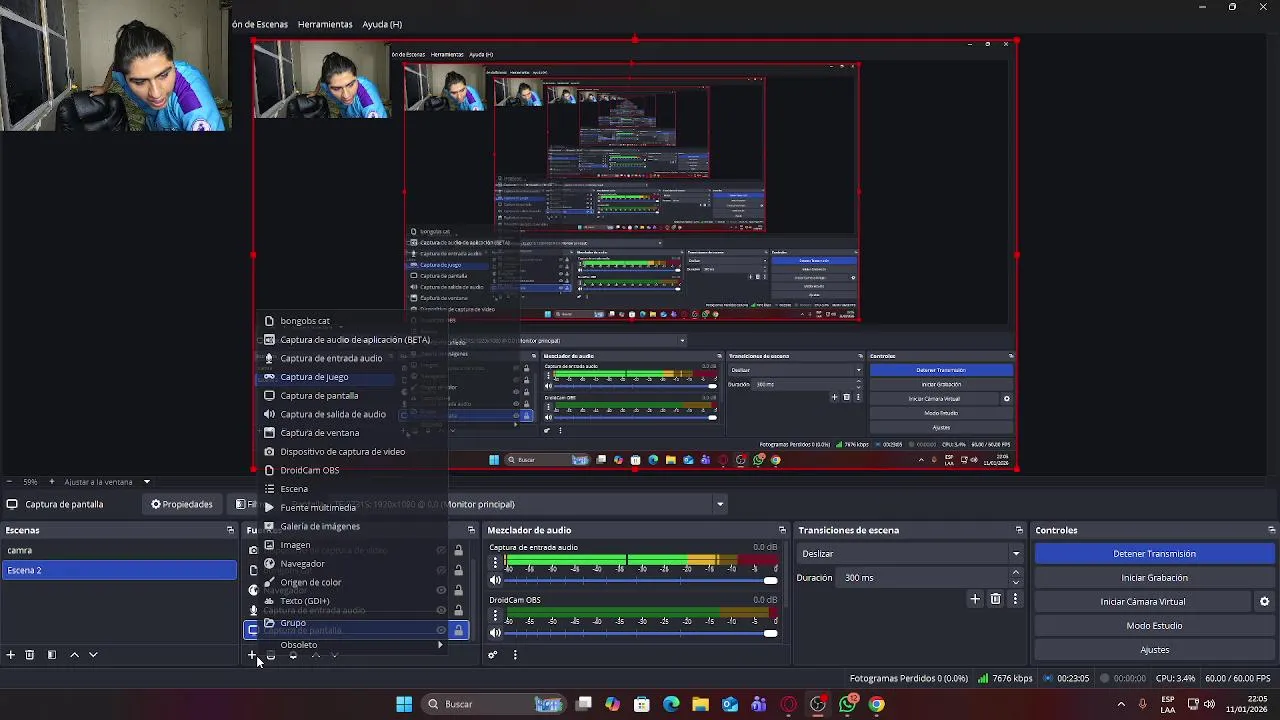Open Captura de entrada audio three-dot options
This screenshot has height=720, width=1280.
click(x=495, y=562)
